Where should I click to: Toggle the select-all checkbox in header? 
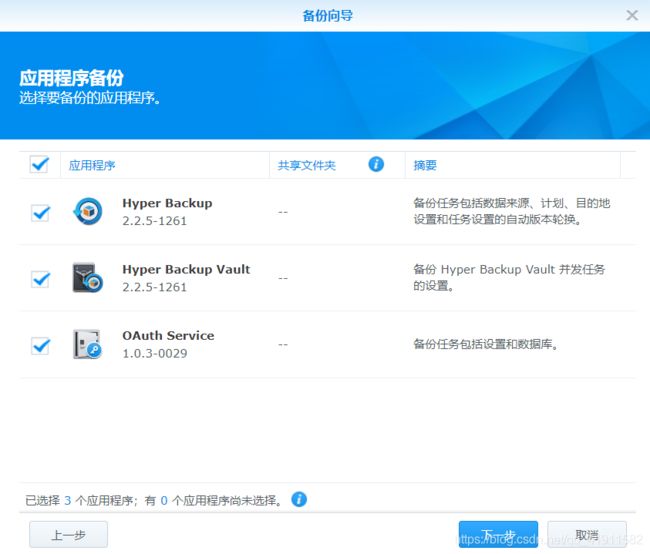pyautogui.click(x=39, y=165)
